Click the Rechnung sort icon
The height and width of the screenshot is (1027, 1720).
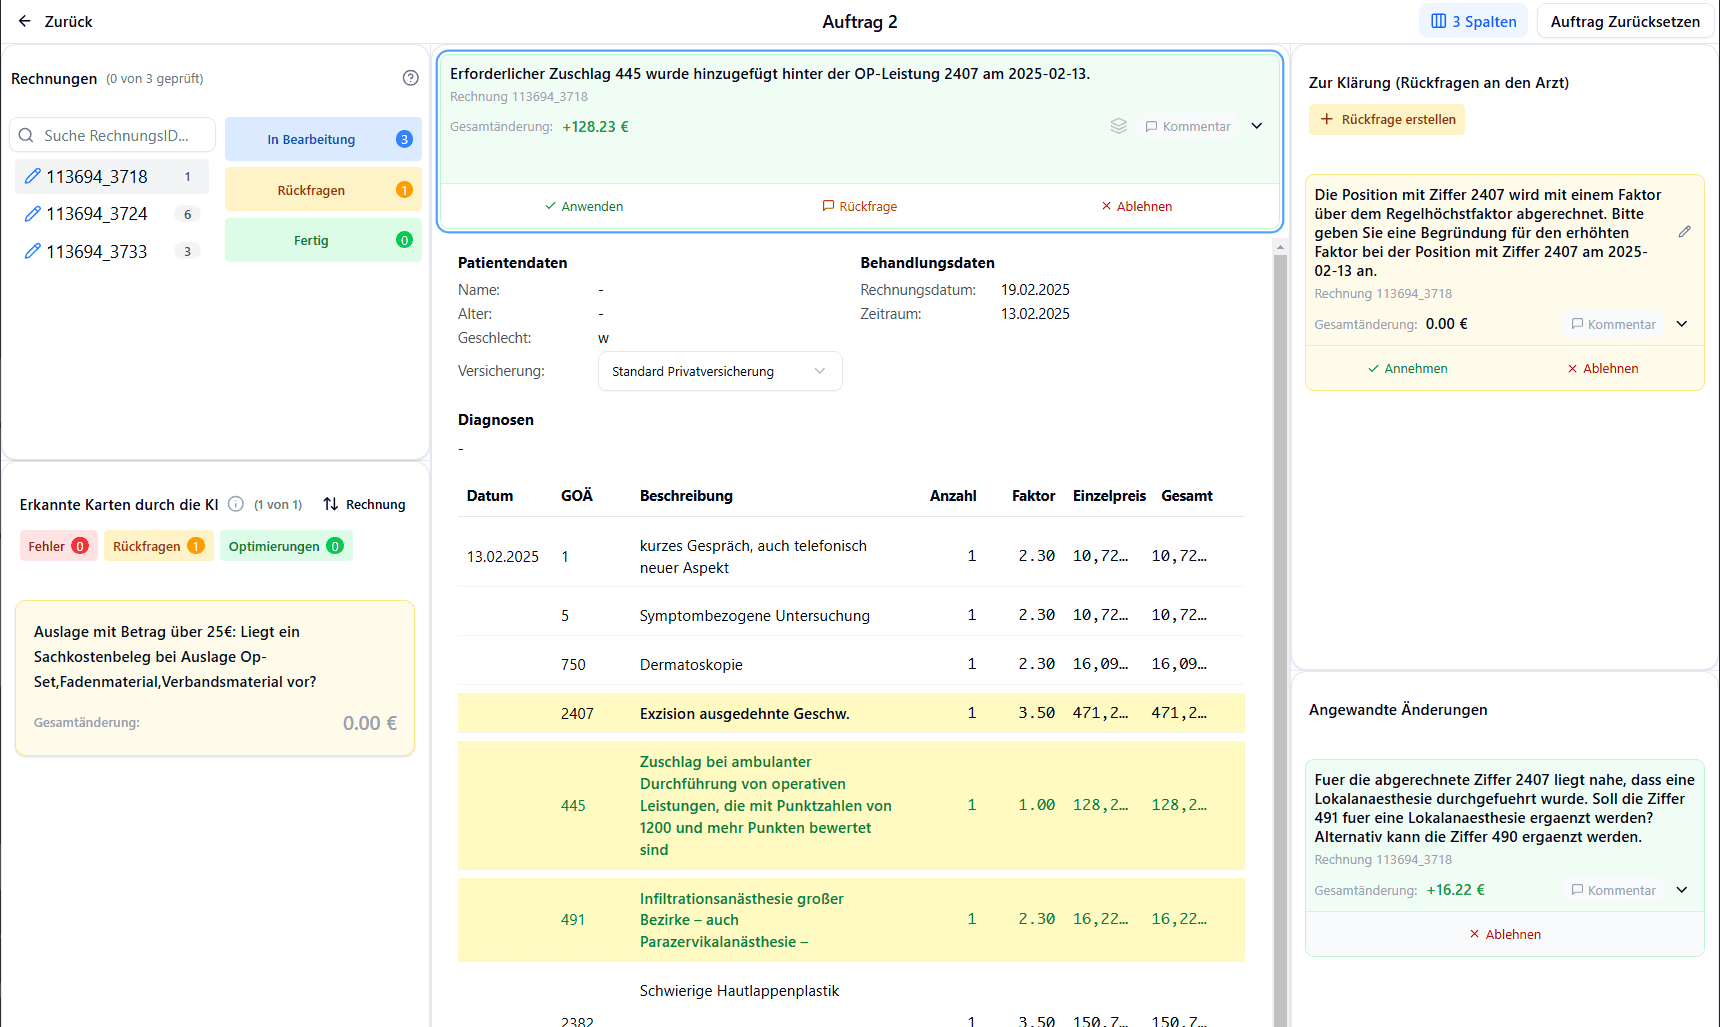point(330,504)
